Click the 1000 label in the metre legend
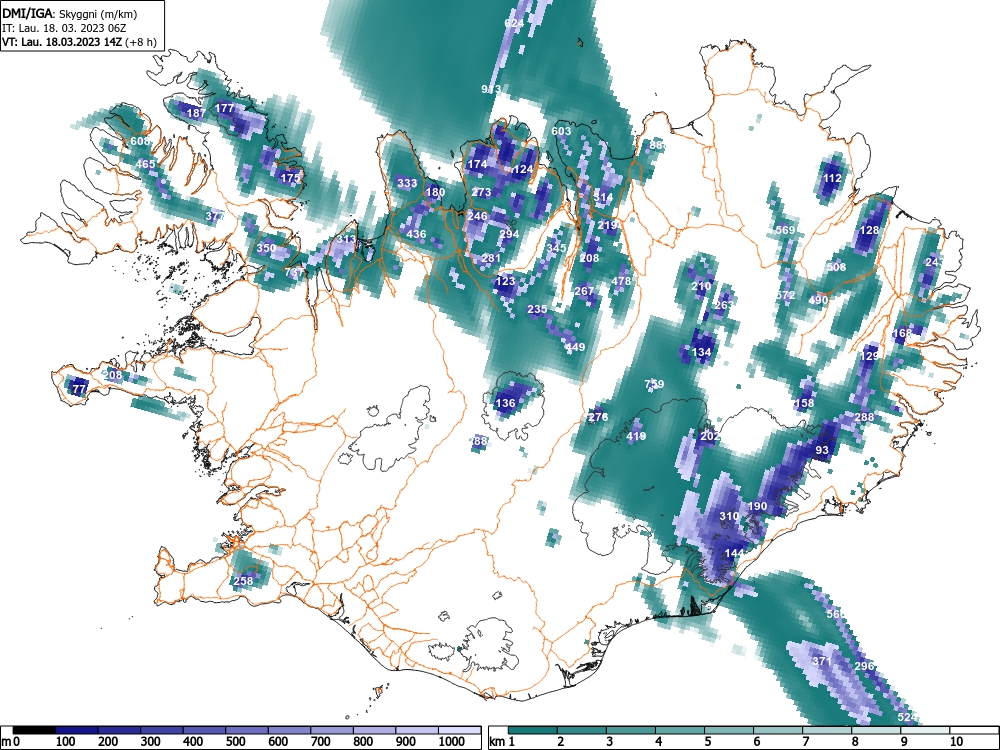This screenshot has width=1000, height=750. coord(452,742)
